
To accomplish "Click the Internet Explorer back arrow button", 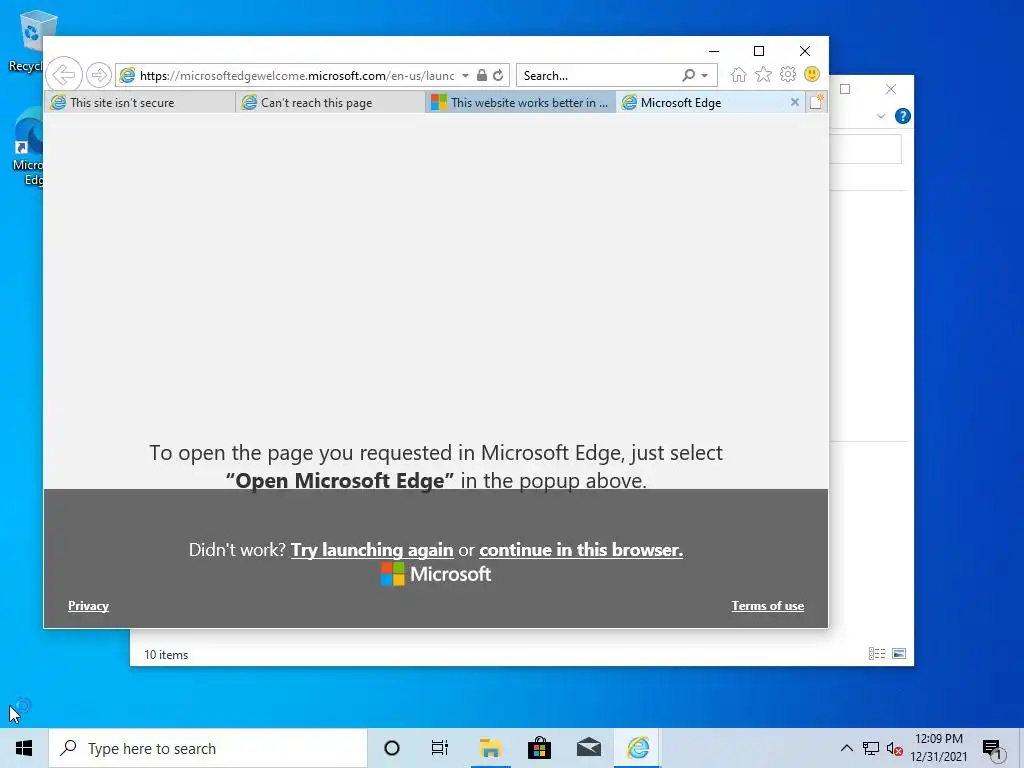I will (64, 74).
